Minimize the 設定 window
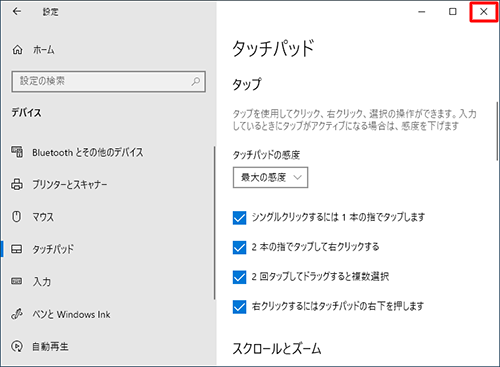Image resolution: width=500 pixels, height=367 pixels. pyautogui.click(x=422, y=12)
